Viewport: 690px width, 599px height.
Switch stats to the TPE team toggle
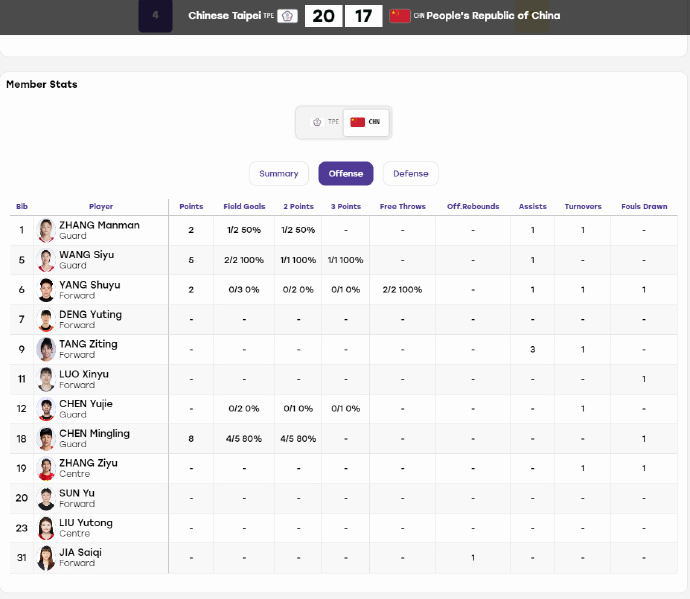[x=325, y=122]
